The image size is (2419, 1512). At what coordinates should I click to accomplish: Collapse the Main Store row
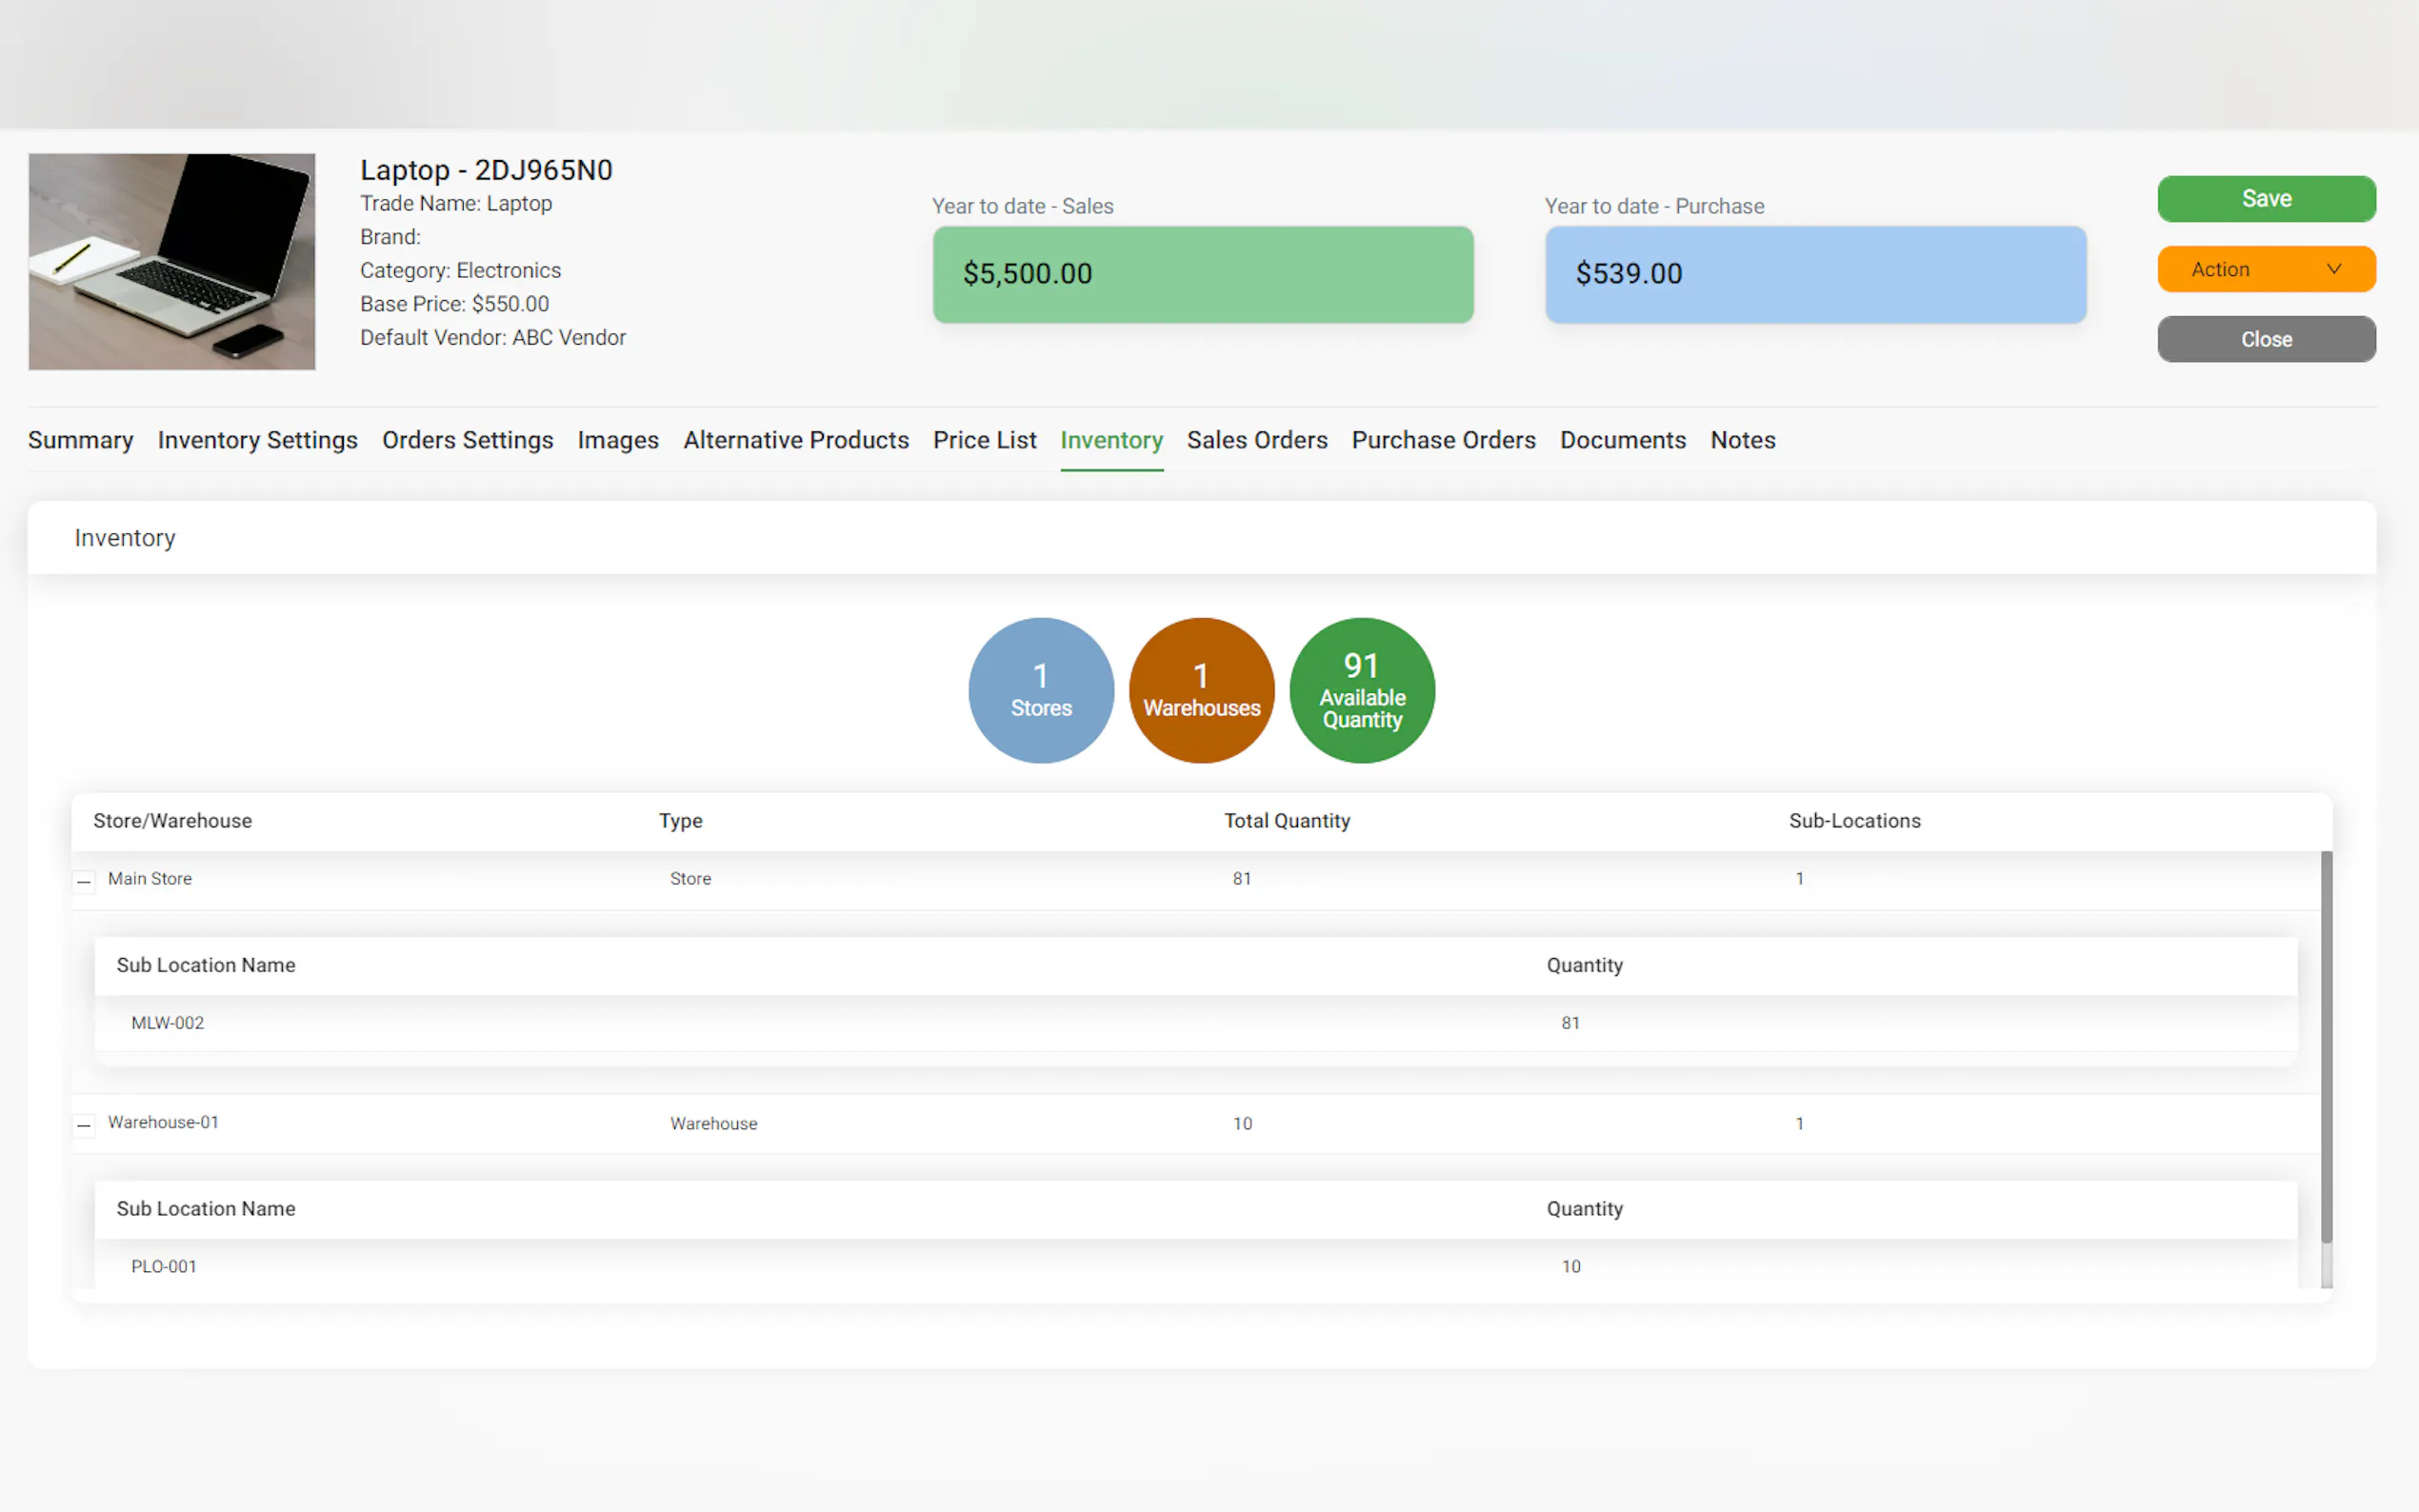coord(84,880)
